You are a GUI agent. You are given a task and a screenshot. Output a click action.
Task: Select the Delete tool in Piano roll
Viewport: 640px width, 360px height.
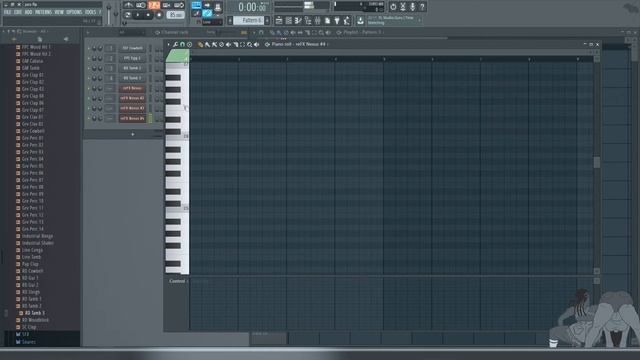[221, 44]
